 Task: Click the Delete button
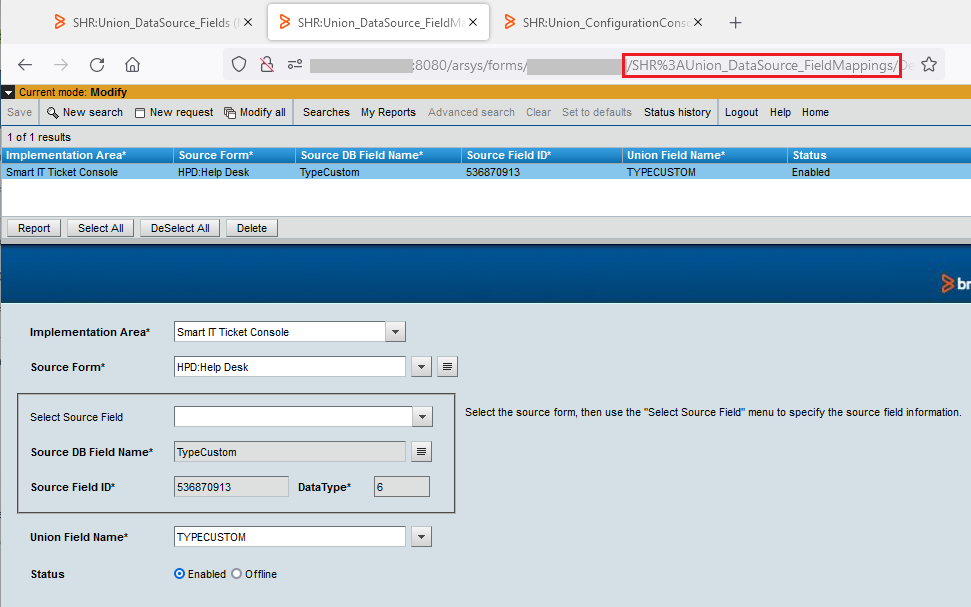[x=252, y=228]
